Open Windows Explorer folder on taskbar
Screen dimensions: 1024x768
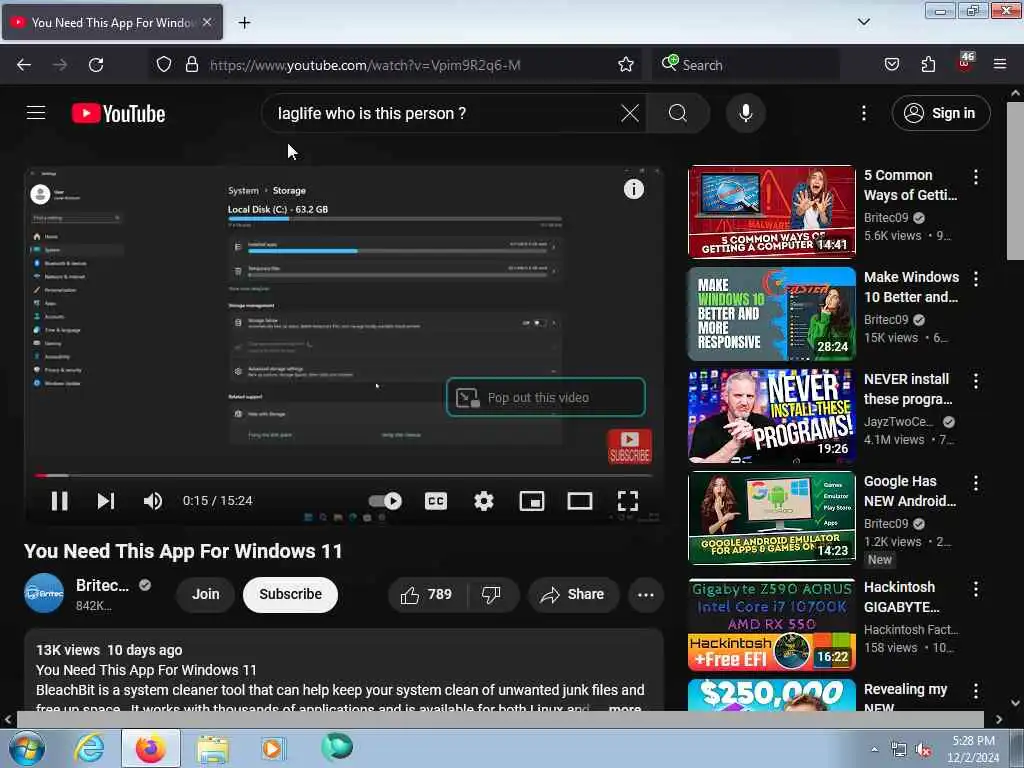[x=212, y=748]
